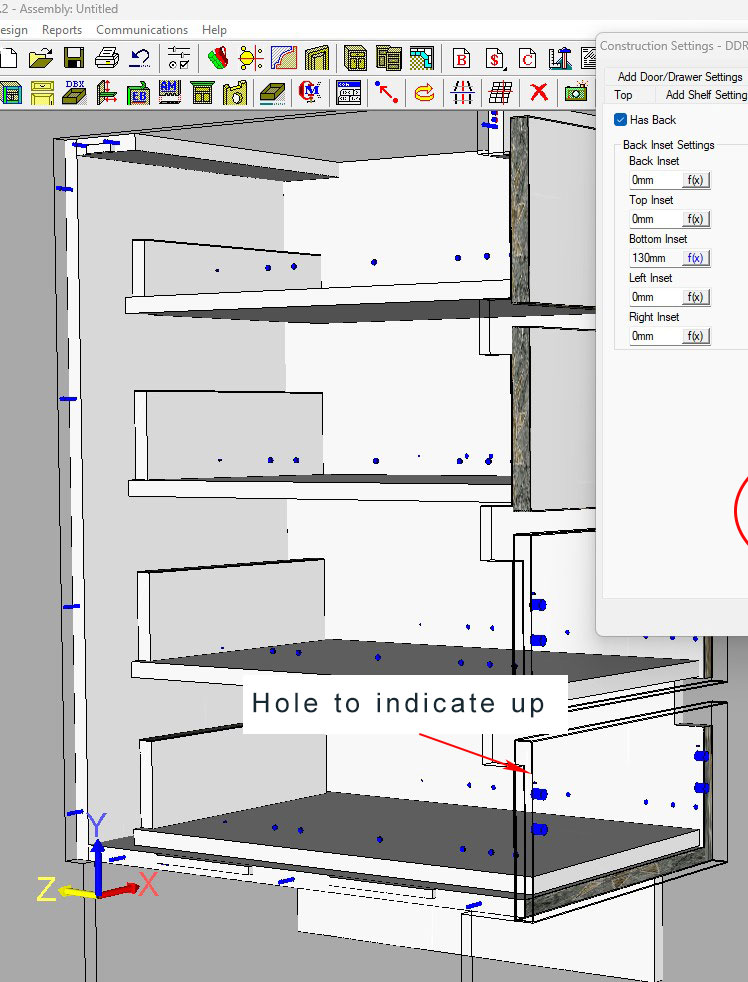Click the DBX toolbar icon
748x982 pixels.
[x=75, y=93]
